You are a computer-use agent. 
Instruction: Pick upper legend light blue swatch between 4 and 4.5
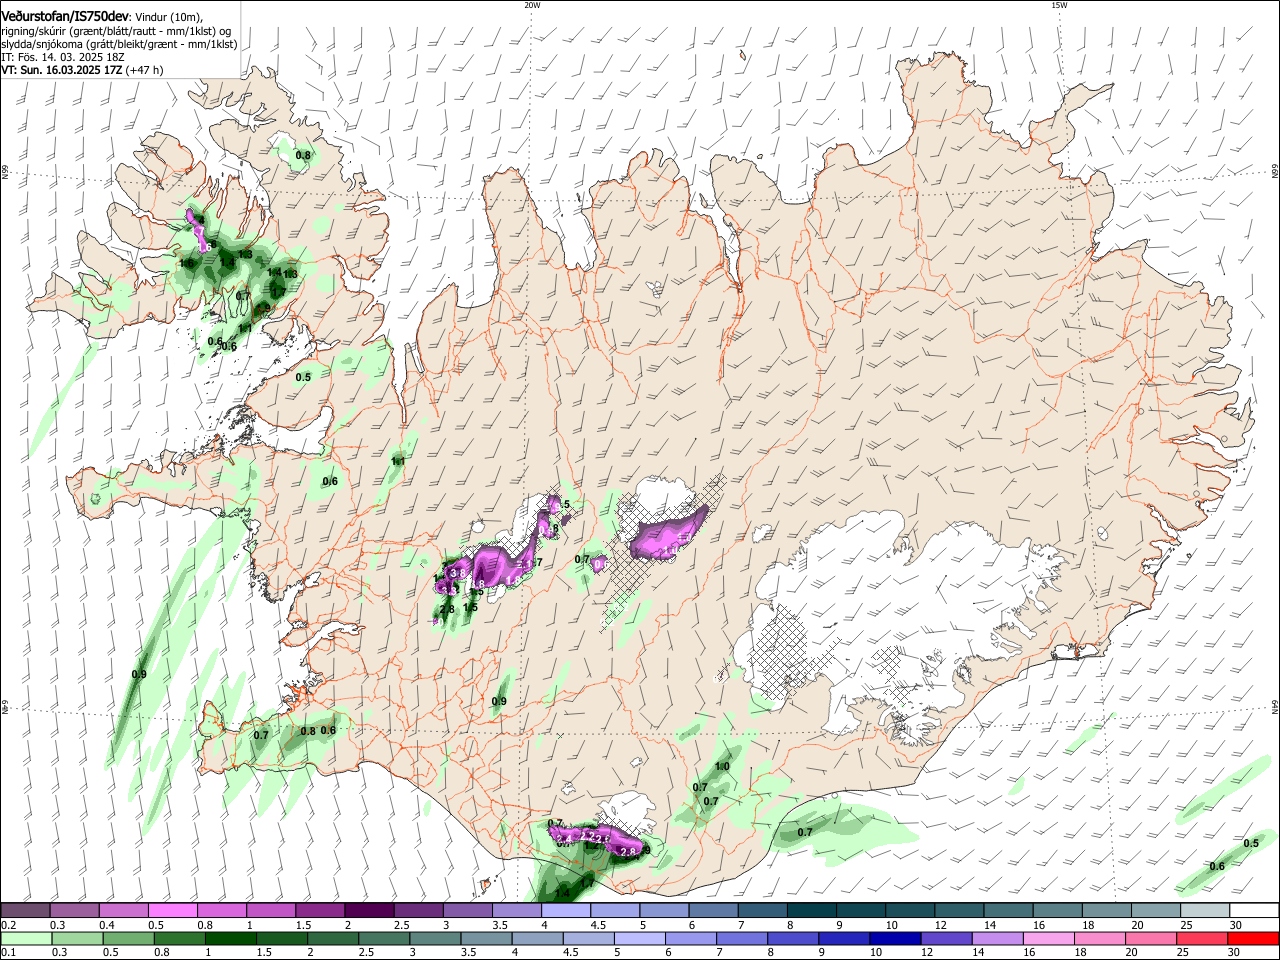click(565, 911)
